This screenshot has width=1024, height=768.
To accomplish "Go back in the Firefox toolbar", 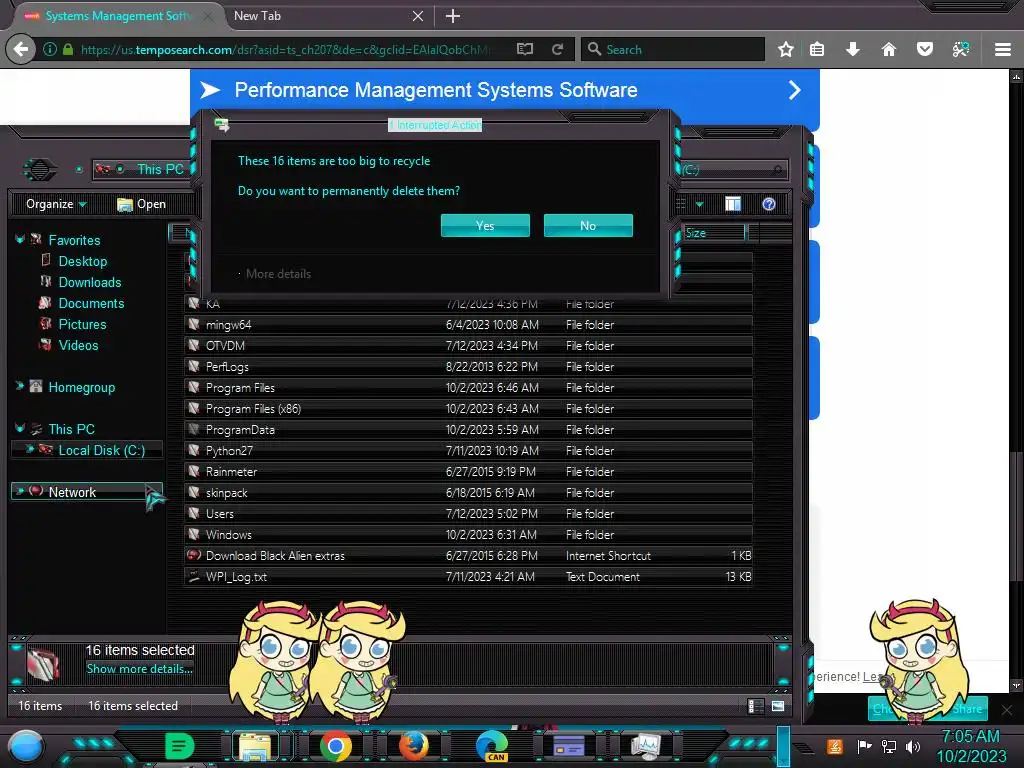I will pos(21,49).
